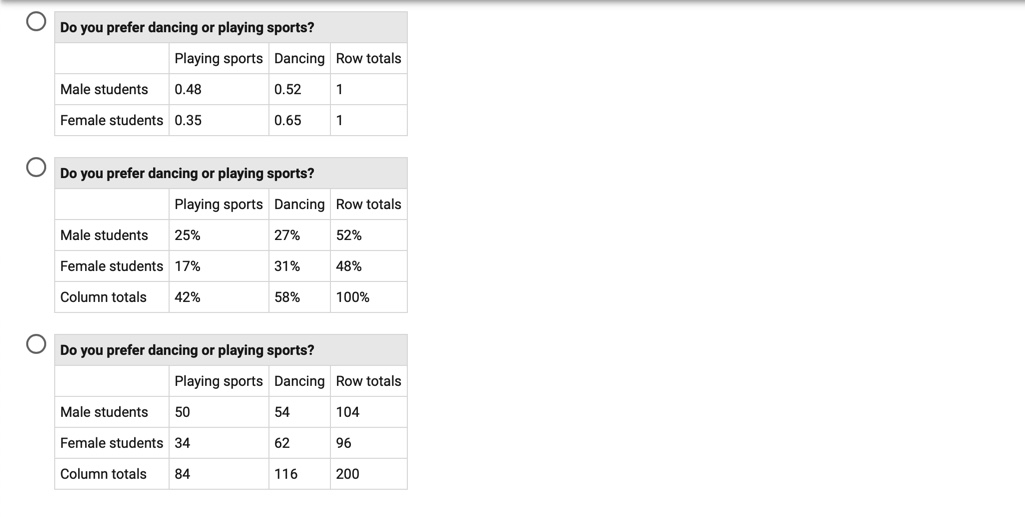Click the 25% playing sports cell
The image size is (1025, 517).
point(187,235)
